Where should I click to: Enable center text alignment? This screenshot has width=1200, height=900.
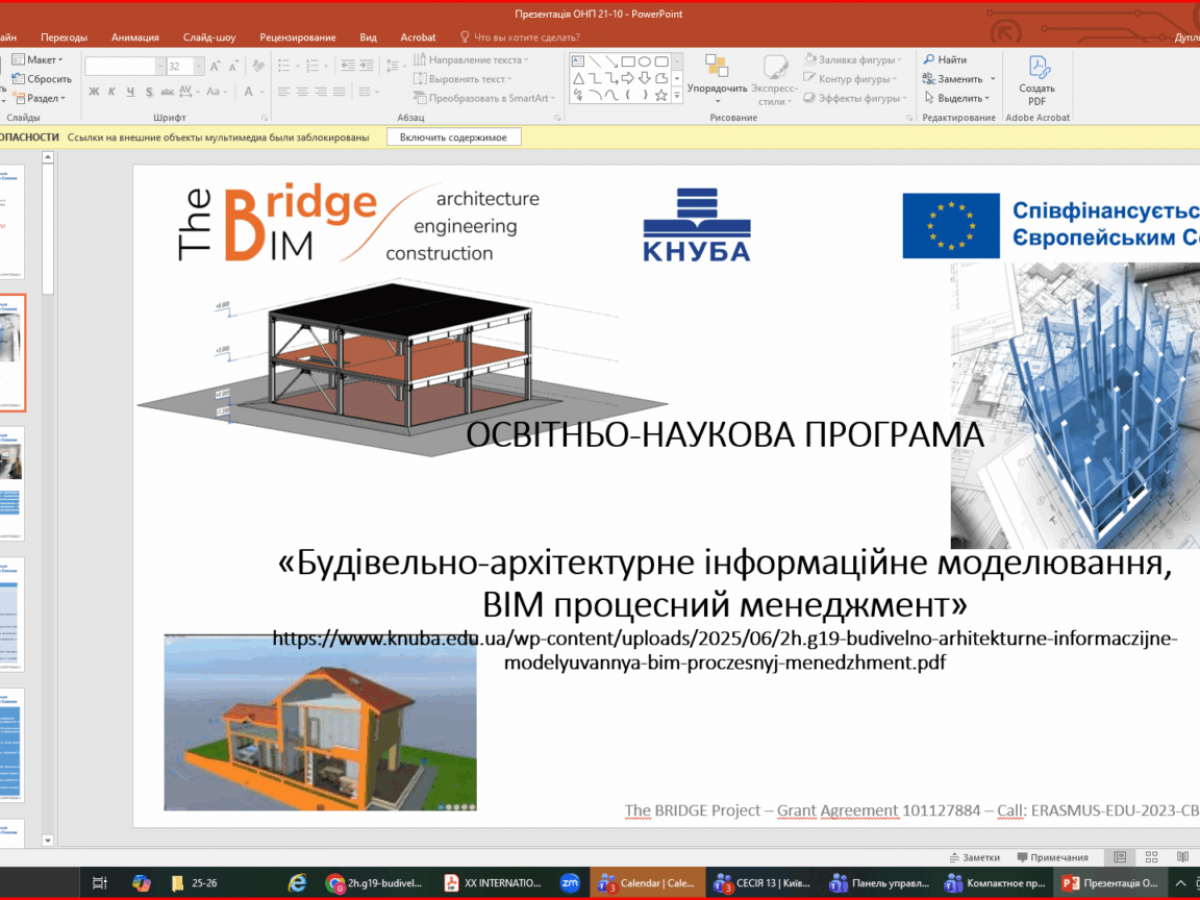pyautogui.click(x=300, y=90)
